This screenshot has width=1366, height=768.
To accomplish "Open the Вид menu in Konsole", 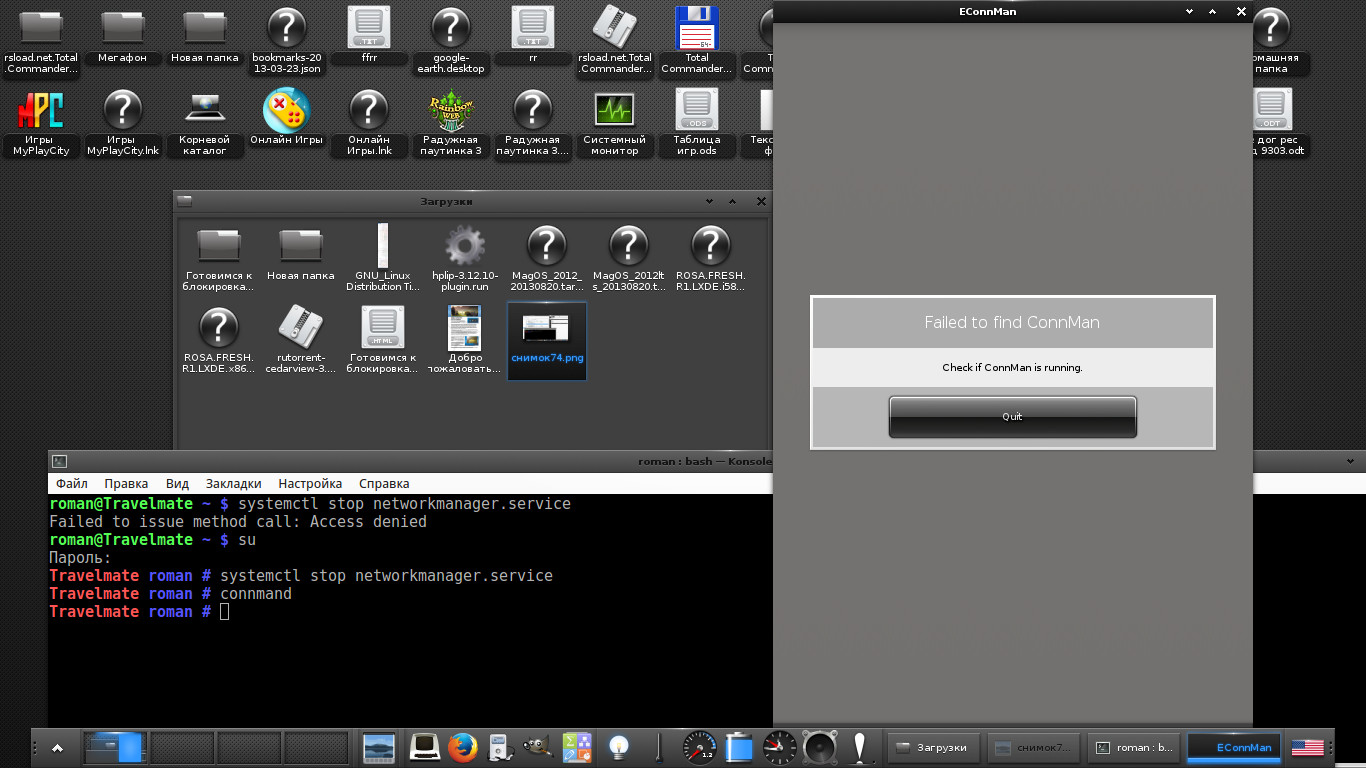I will point(177,484).
